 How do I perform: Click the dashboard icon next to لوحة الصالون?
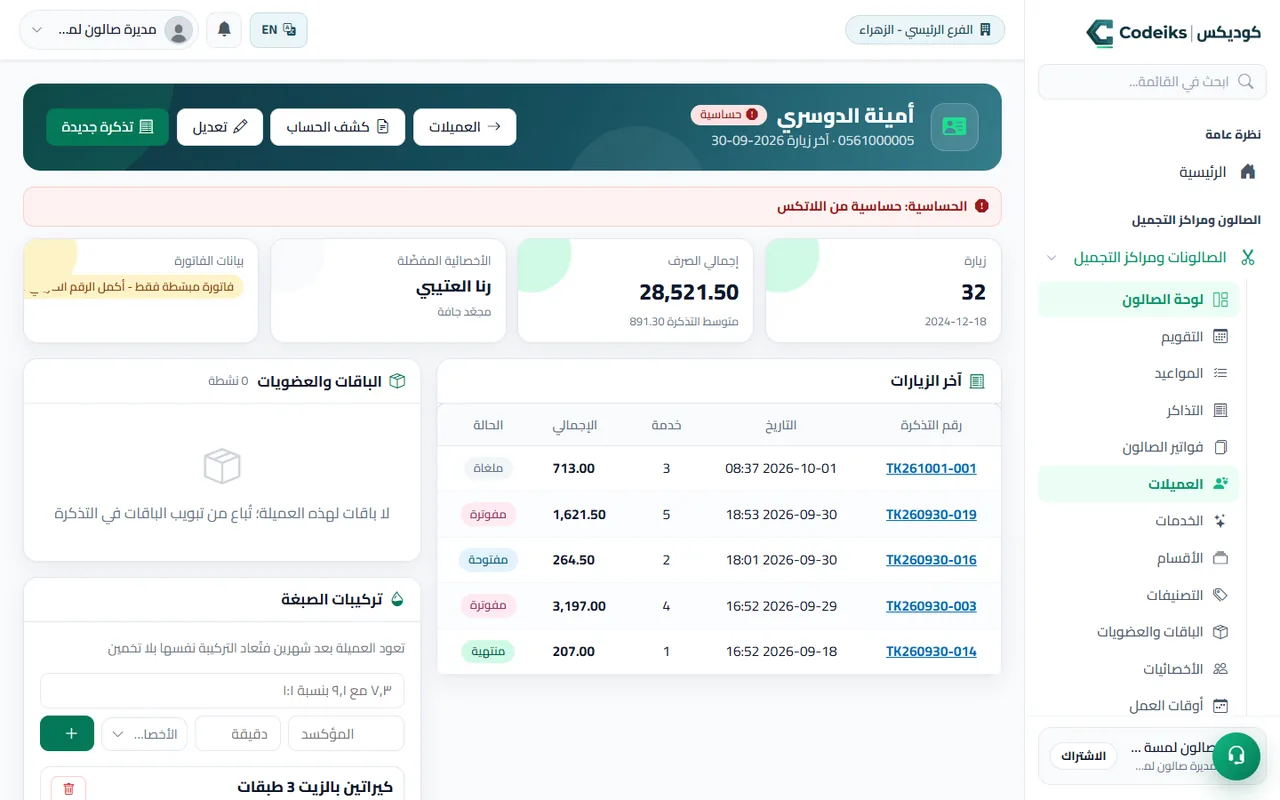1220,299
